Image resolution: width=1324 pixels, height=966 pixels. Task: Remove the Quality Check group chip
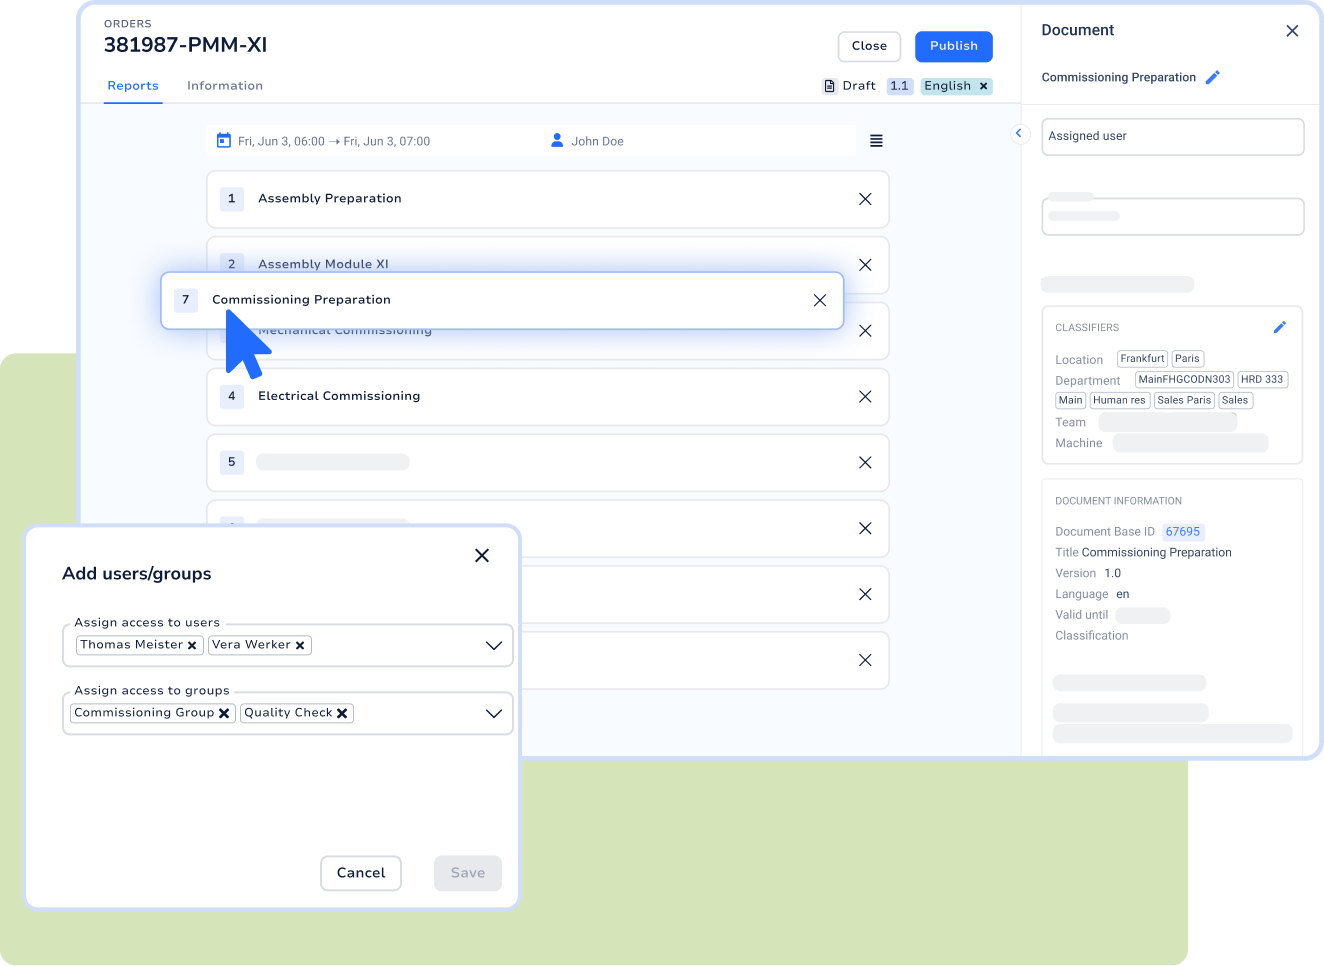(342, 713)
